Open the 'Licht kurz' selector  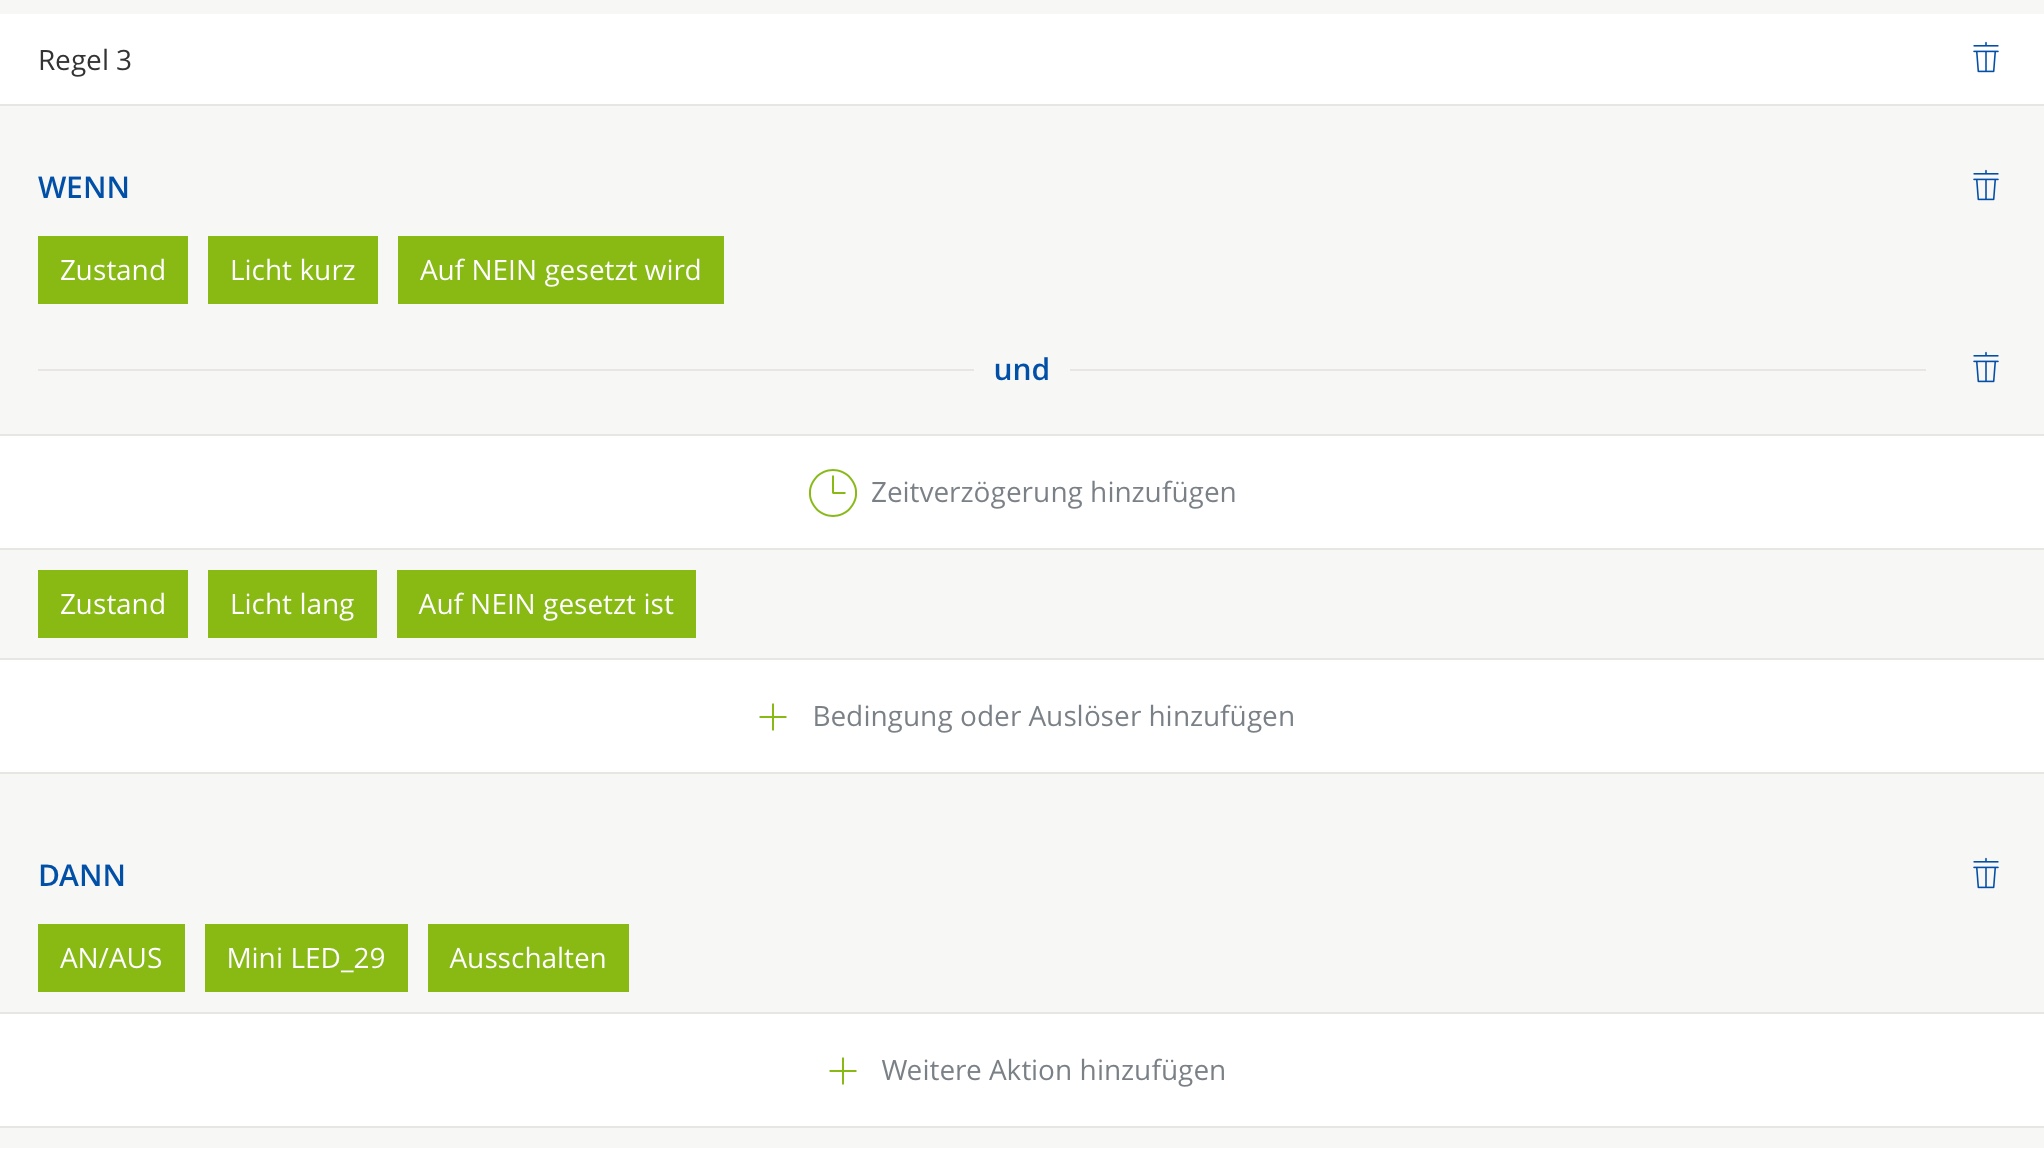pos(293,270)
